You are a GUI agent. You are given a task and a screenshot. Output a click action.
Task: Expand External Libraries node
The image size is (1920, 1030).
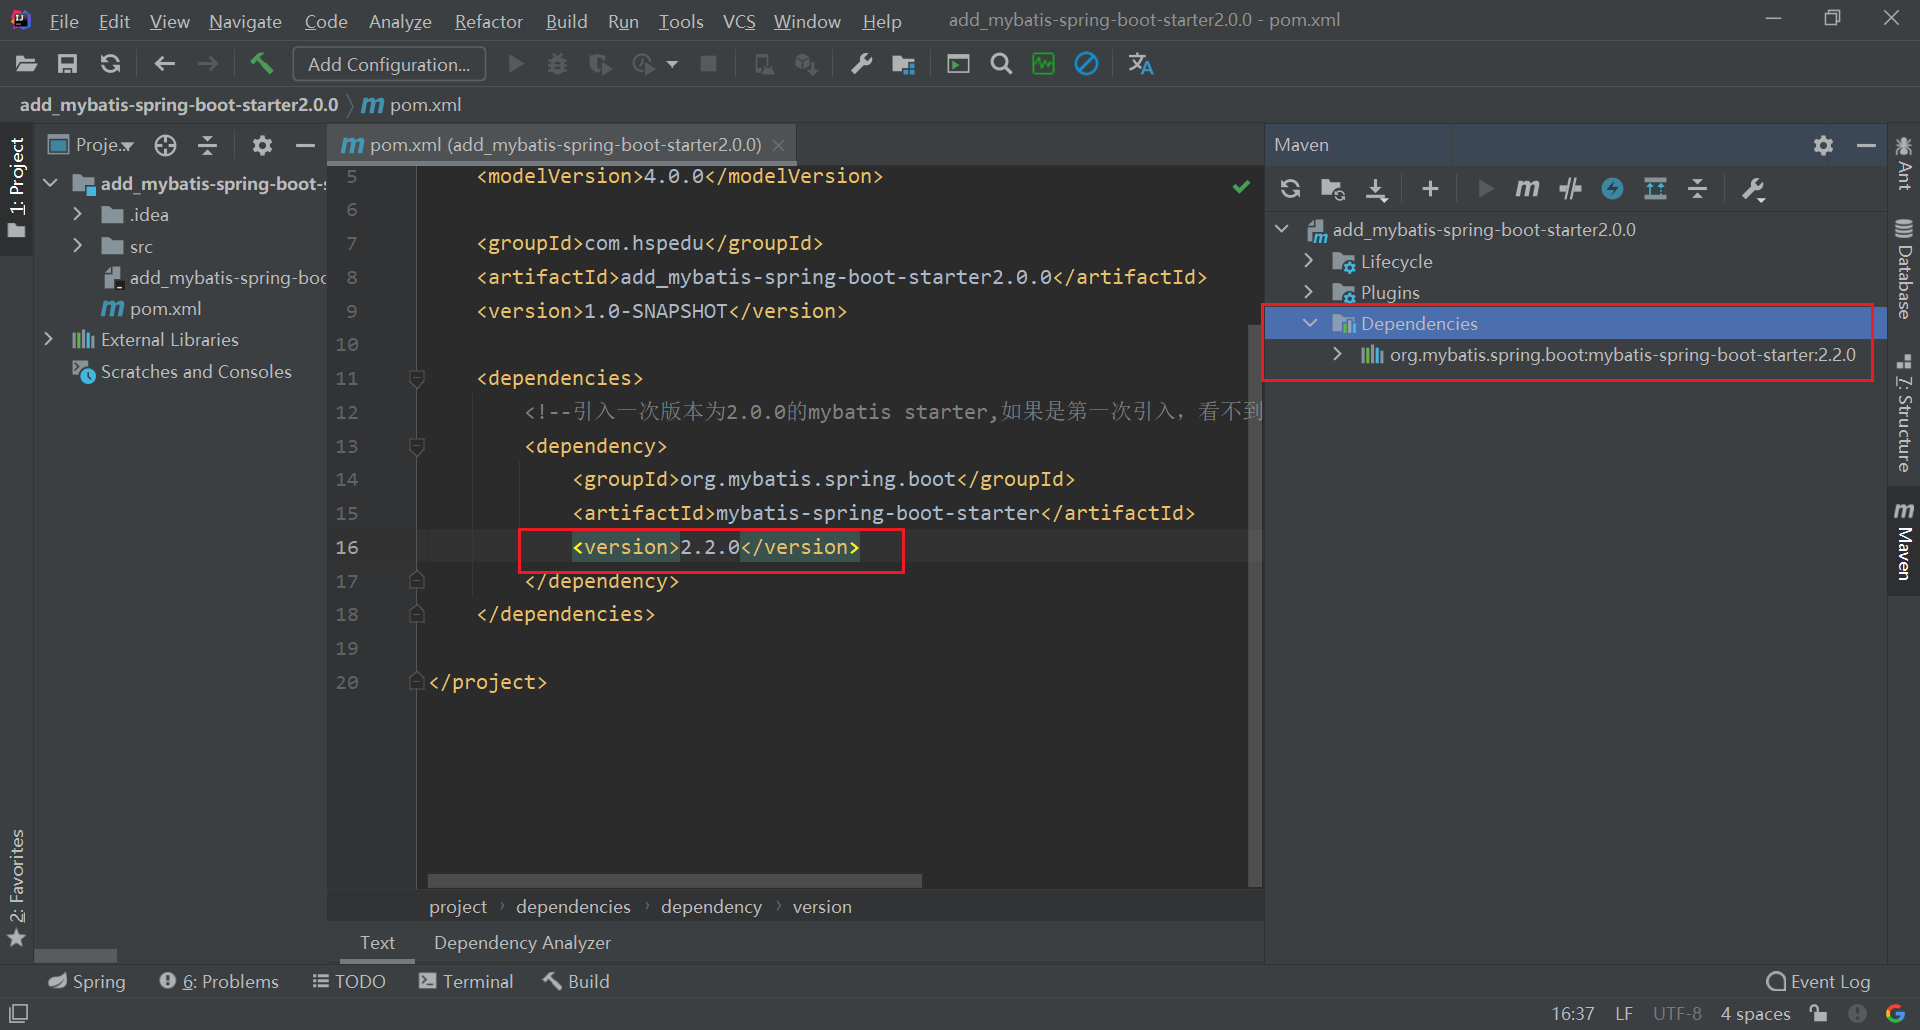(48, 340)
